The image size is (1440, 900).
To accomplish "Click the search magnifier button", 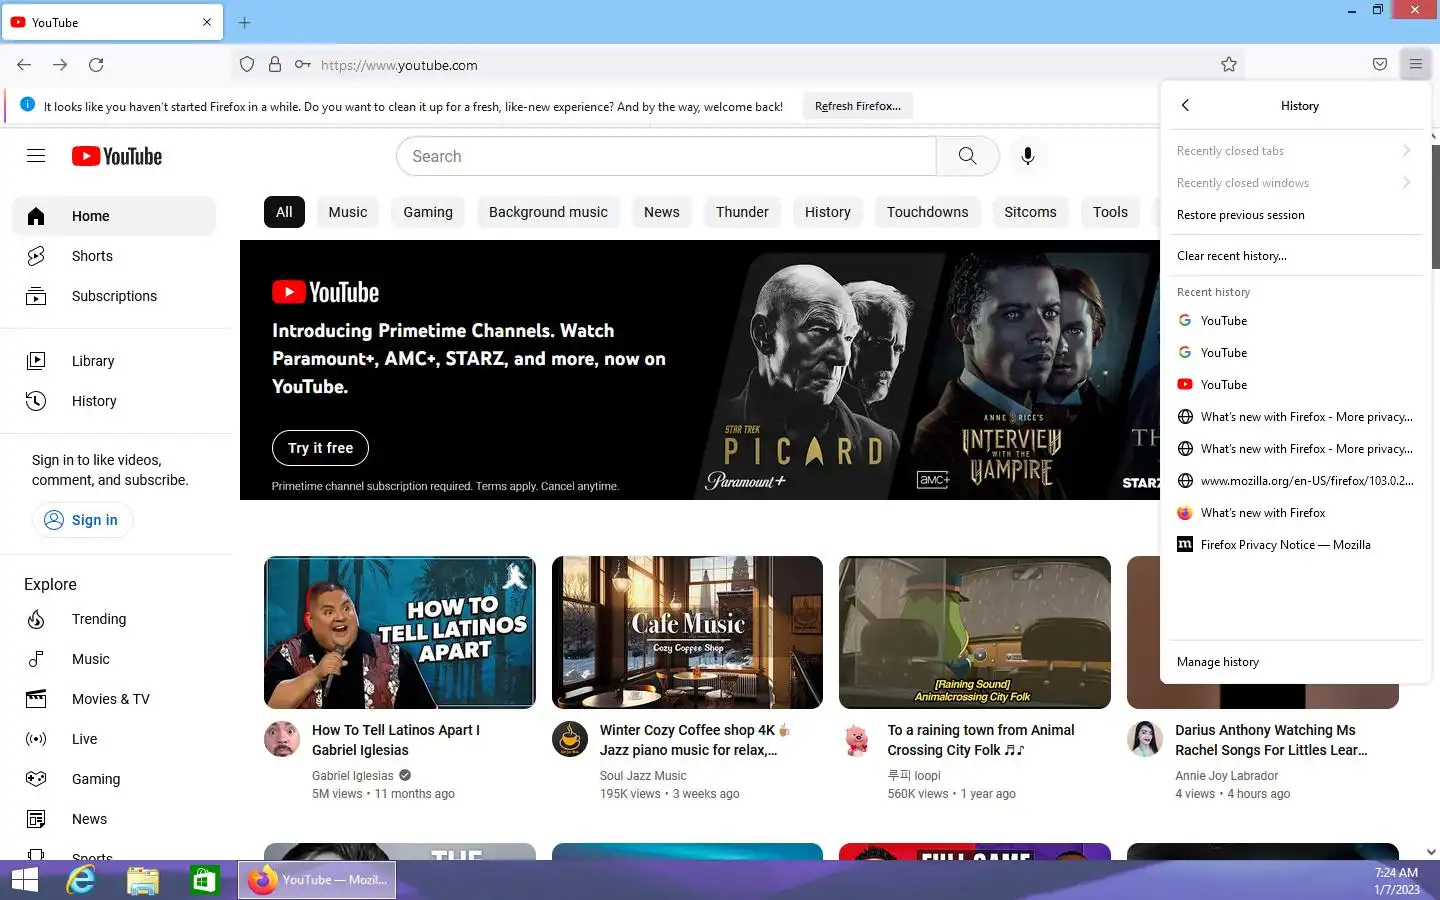I will [967, 156].
